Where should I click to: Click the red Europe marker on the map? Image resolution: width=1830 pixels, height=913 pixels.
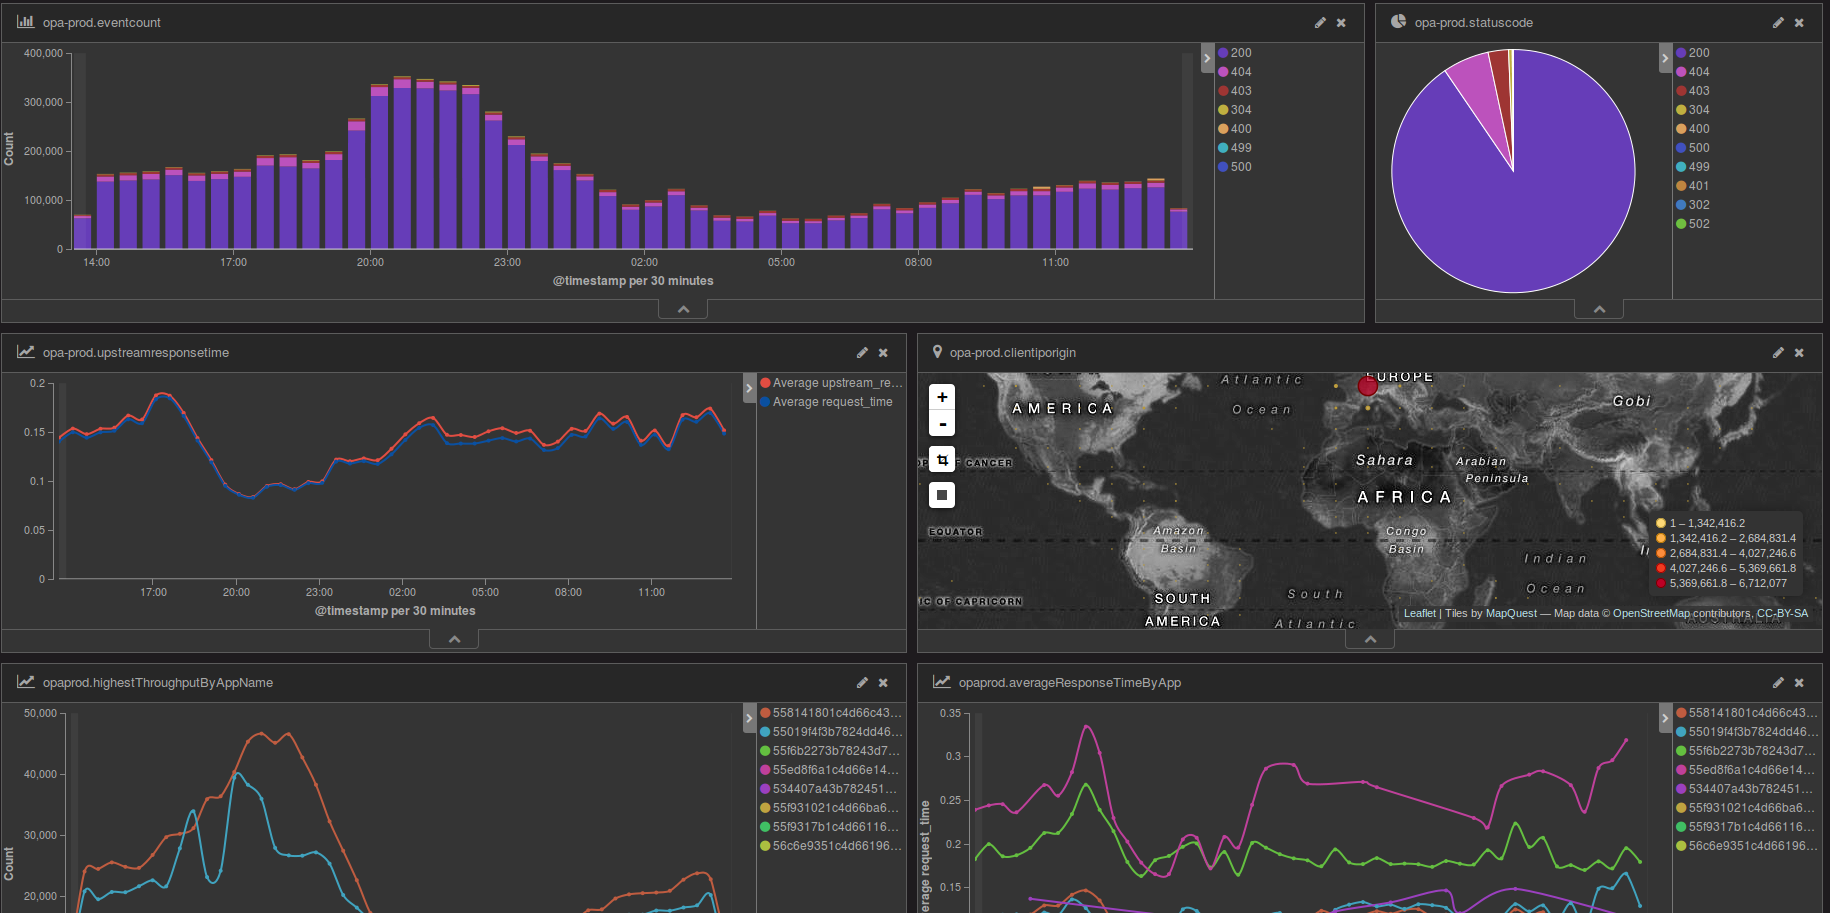pyautogui.click(x=1367, y=386)
